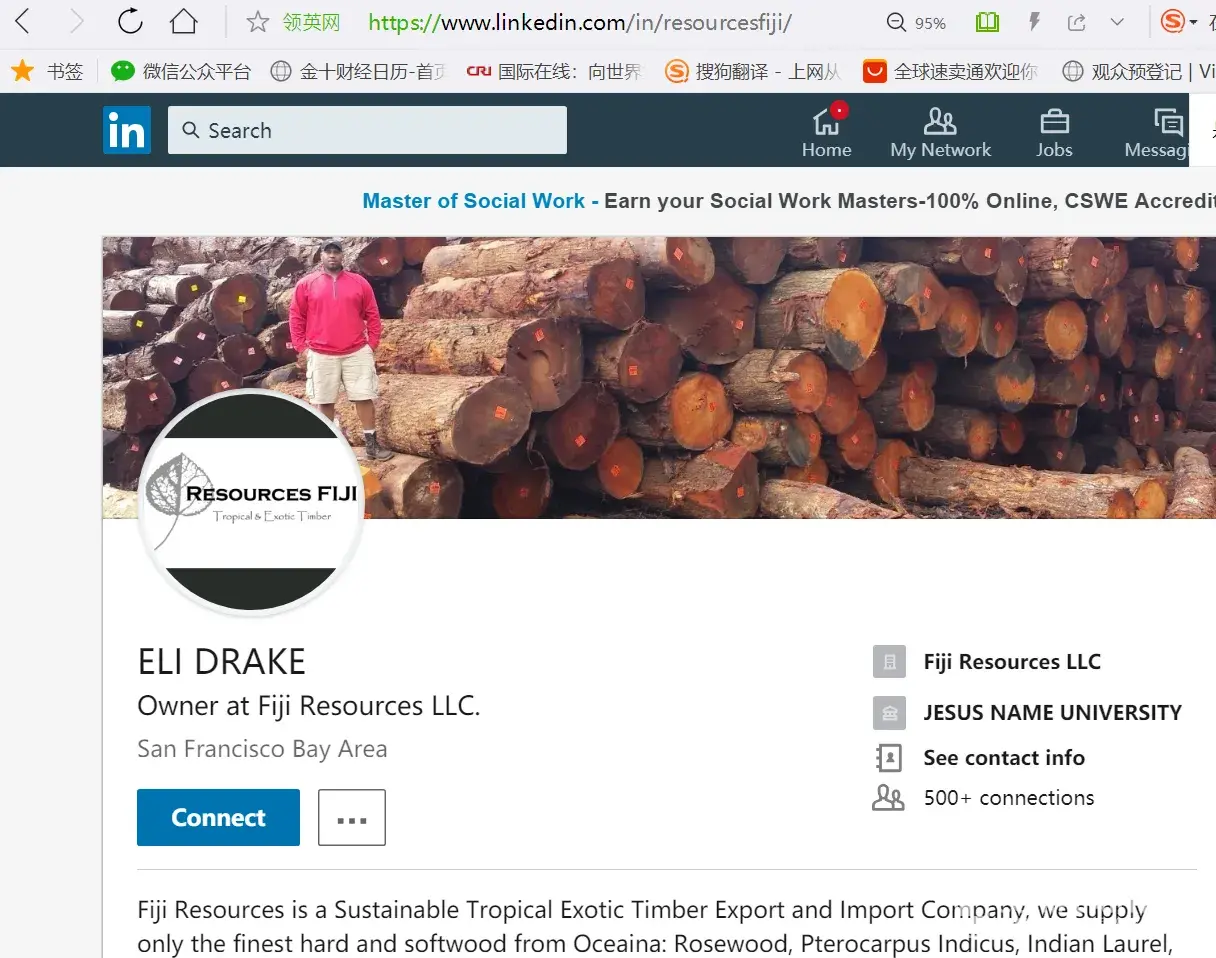Go to LinkedIn Home tab
Viewport: 1216px width, 958px height.
827,132
